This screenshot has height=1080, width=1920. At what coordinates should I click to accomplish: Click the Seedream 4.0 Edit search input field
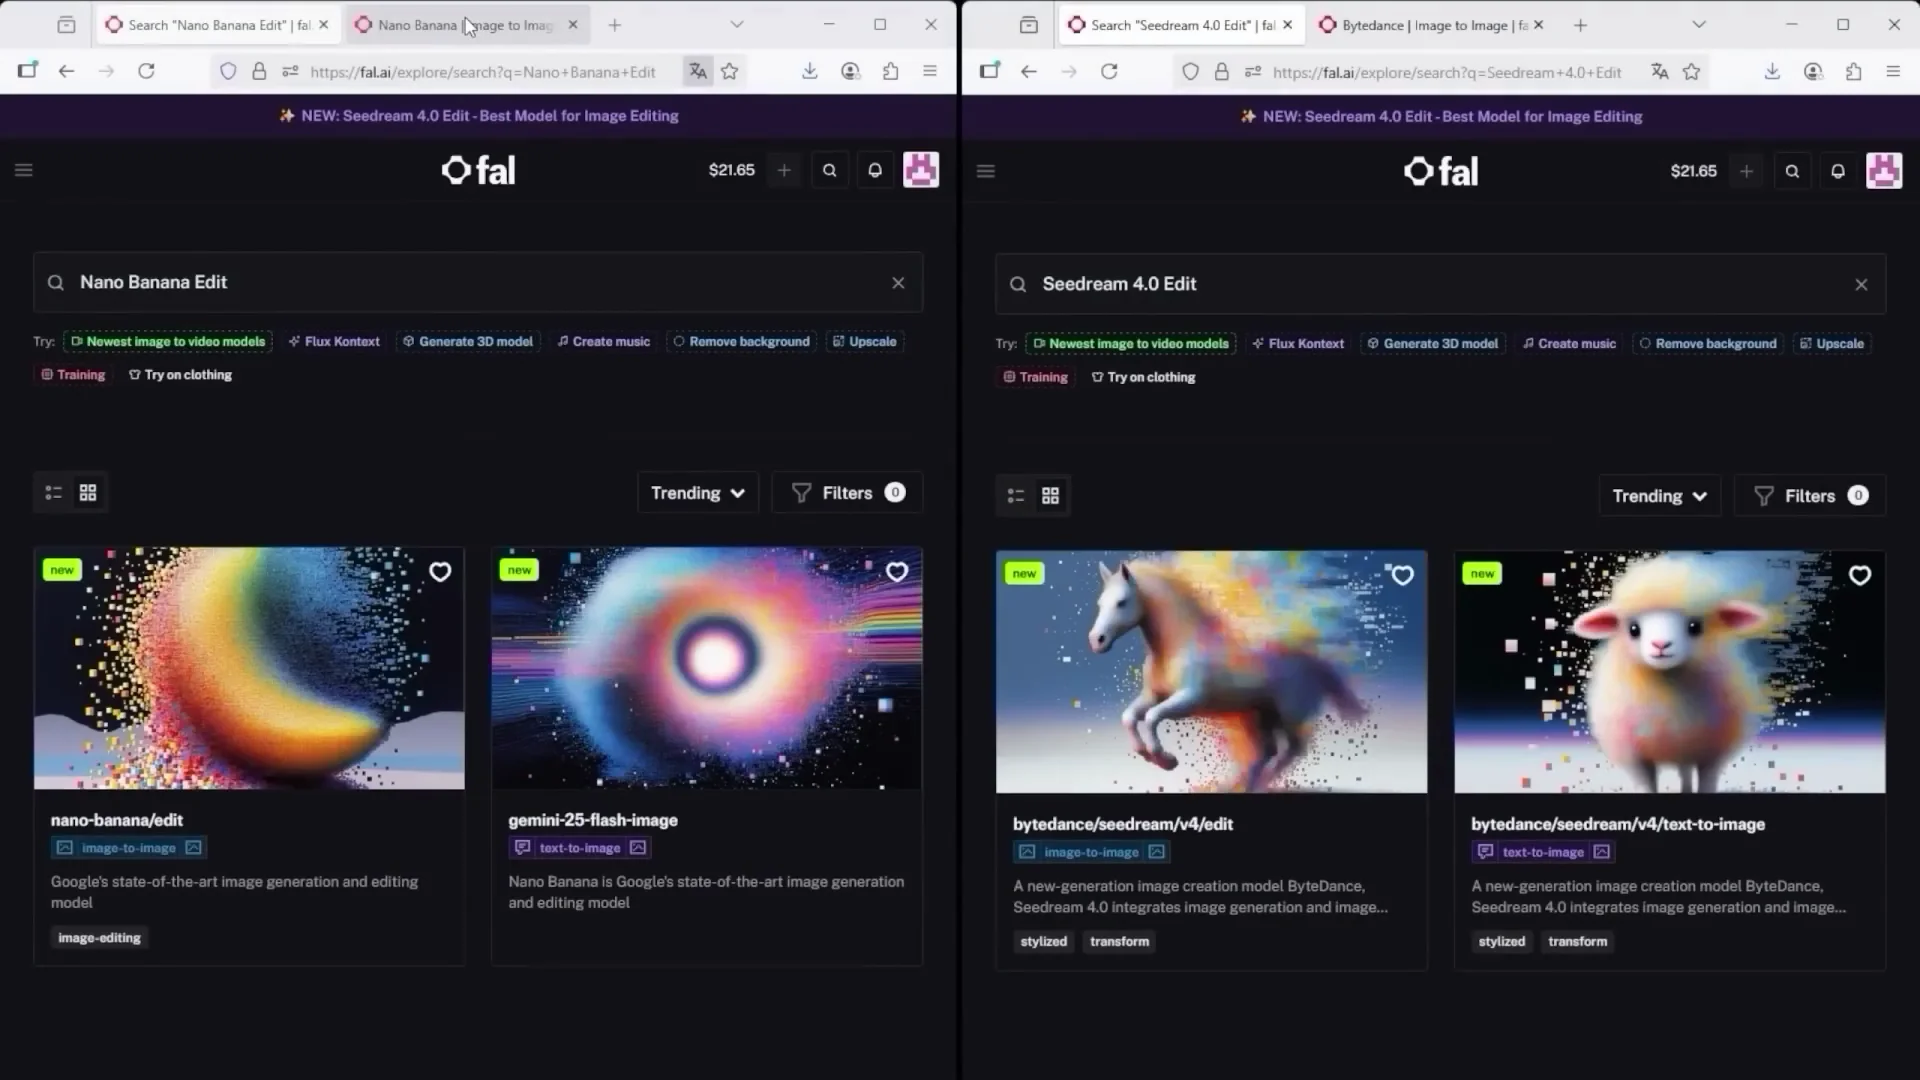pos(1400,284)
